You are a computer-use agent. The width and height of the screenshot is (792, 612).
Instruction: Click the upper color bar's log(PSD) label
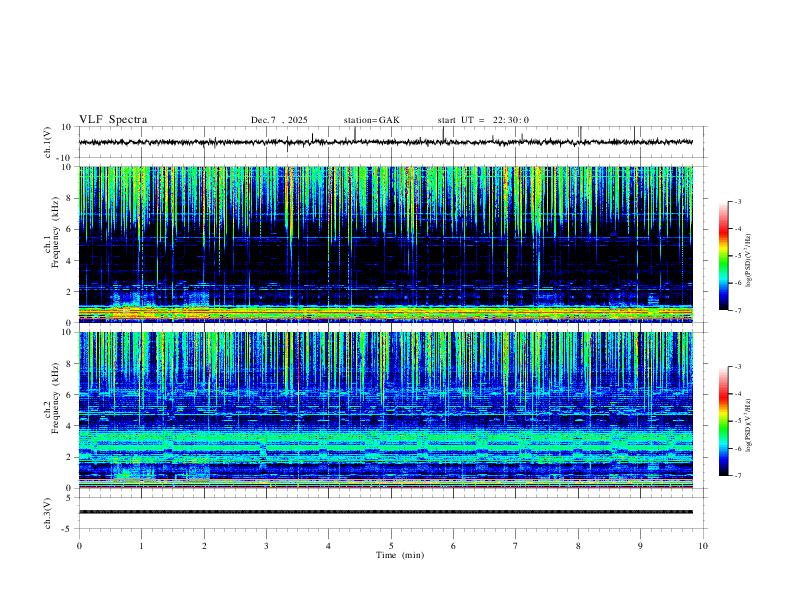click(x=749, y=261)
